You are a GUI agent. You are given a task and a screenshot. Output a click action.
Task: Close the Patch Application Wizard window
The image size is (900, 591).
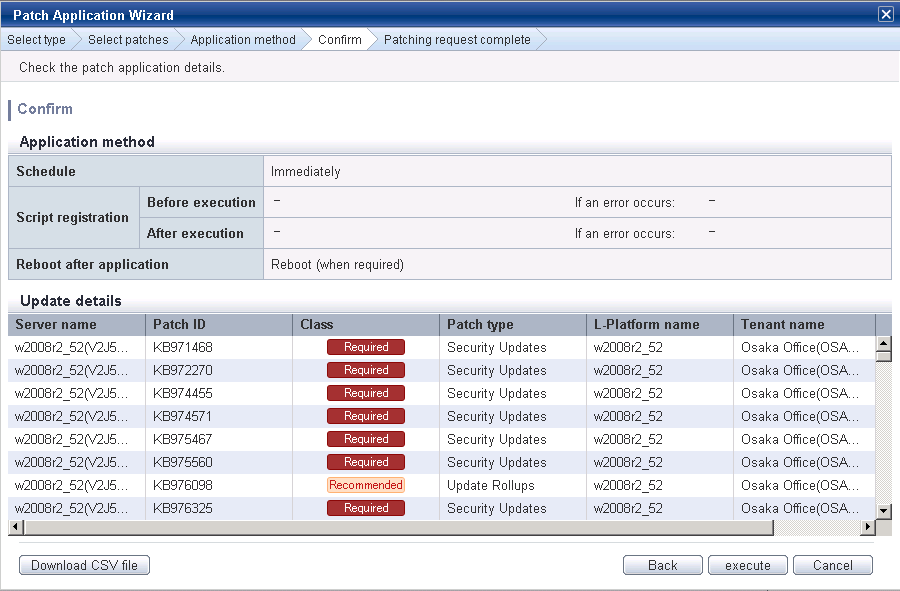tap(886, 14)
